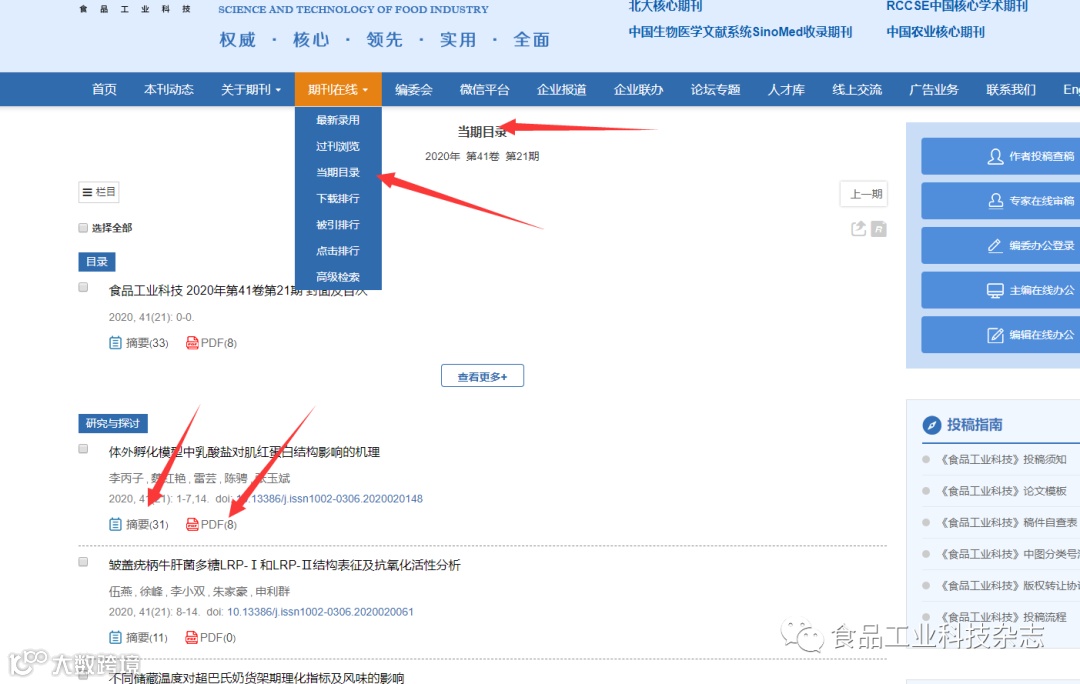Click 中国生物医学文献系统SinoMed收录期刊 text
This screenshot has width=1080, height=684.
point(740,32)
